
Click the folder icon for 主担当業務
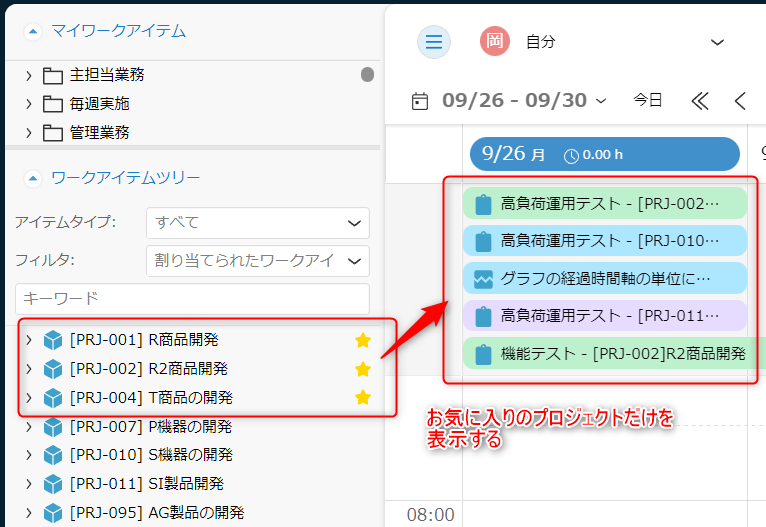pyautogui.click(x=53, y=75)
